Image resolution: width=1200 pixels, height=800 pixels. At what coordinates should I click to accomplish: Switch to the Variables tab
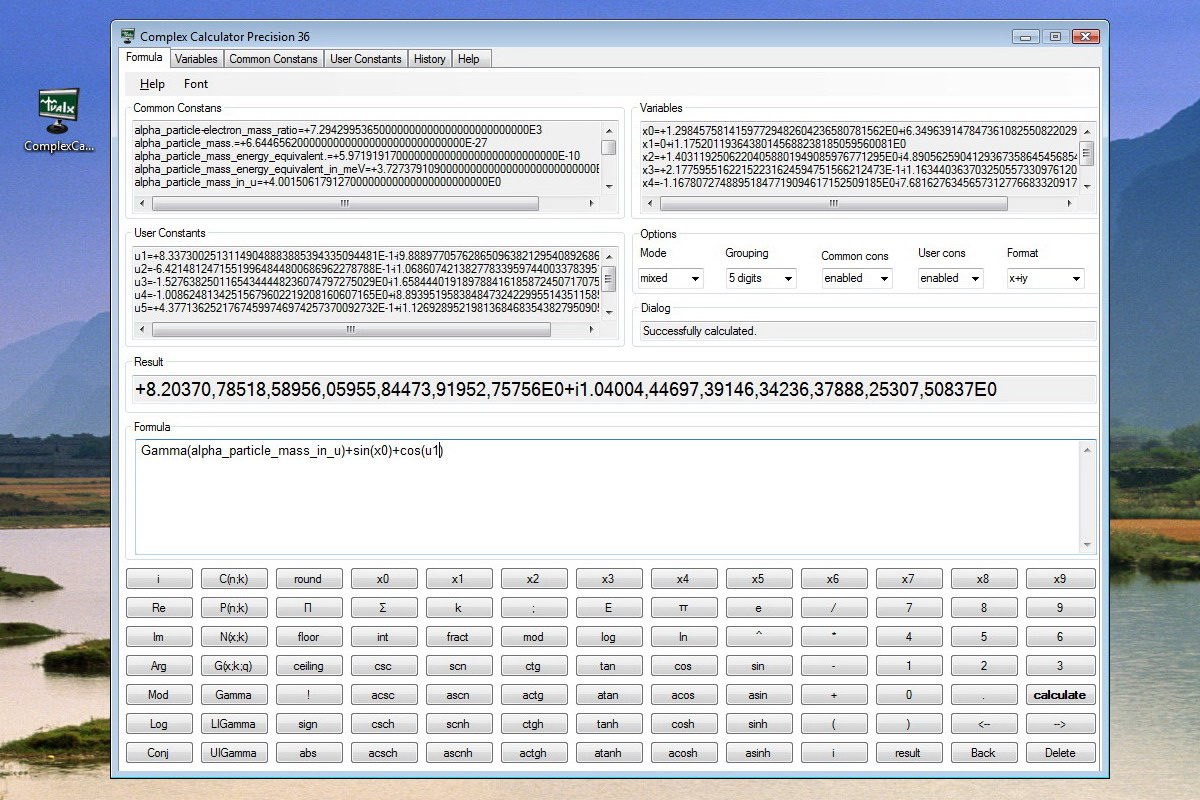tap(196, 59)
